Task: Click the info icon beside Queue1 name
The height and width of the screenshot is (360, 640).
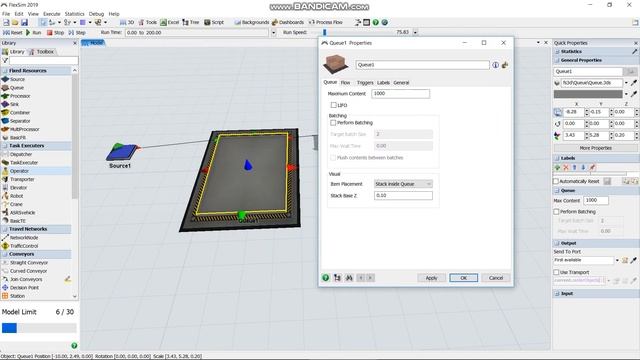Action: coord(496,65)
